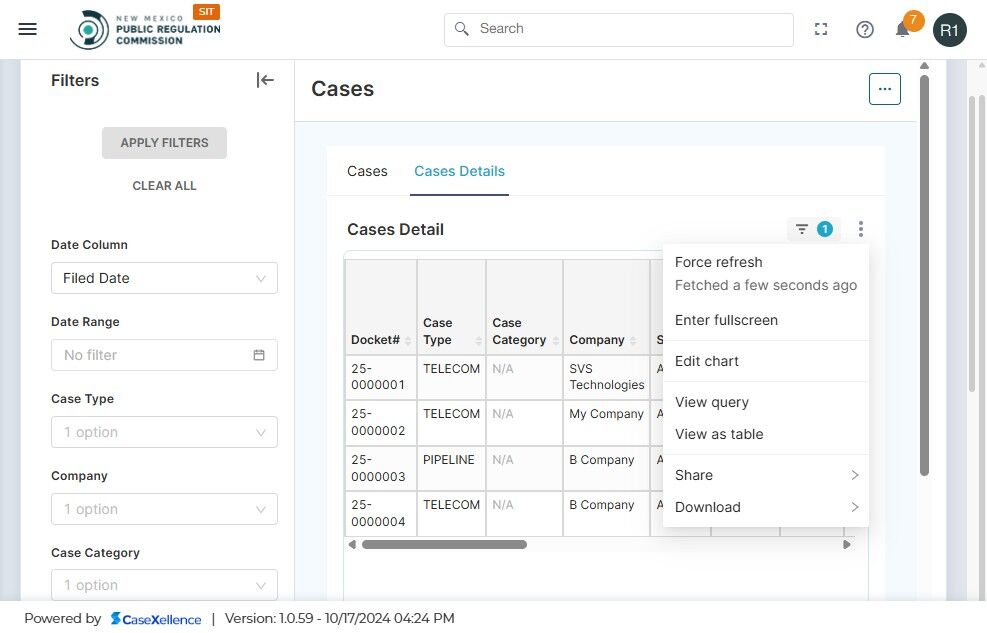Select View as table menu item
The width and height of the screenshot is (987, 633).
pos(766,434)
